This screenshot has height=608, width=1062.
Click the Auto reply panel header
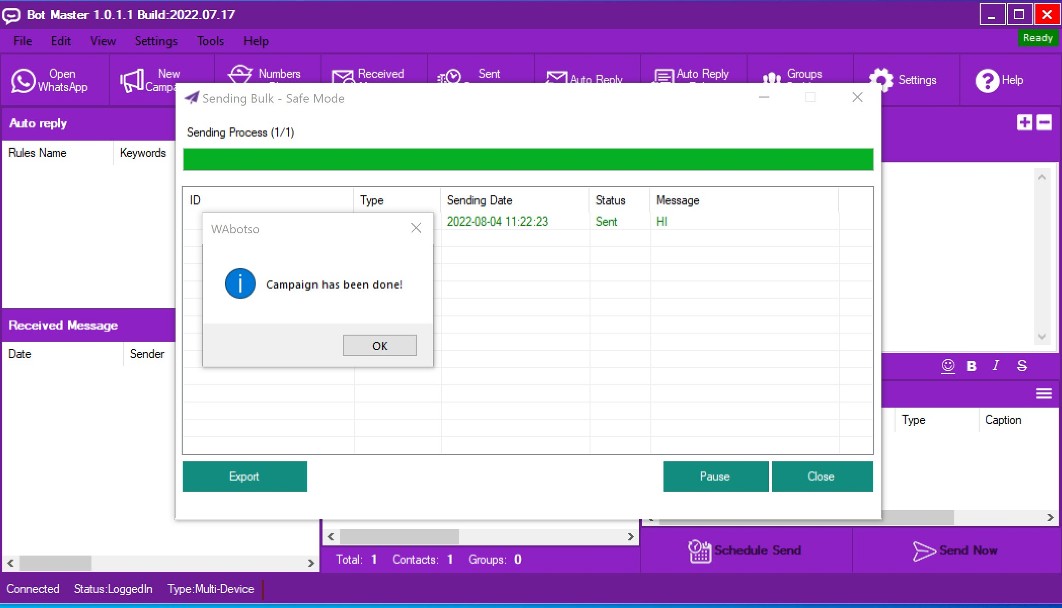(x=89, y=123)
